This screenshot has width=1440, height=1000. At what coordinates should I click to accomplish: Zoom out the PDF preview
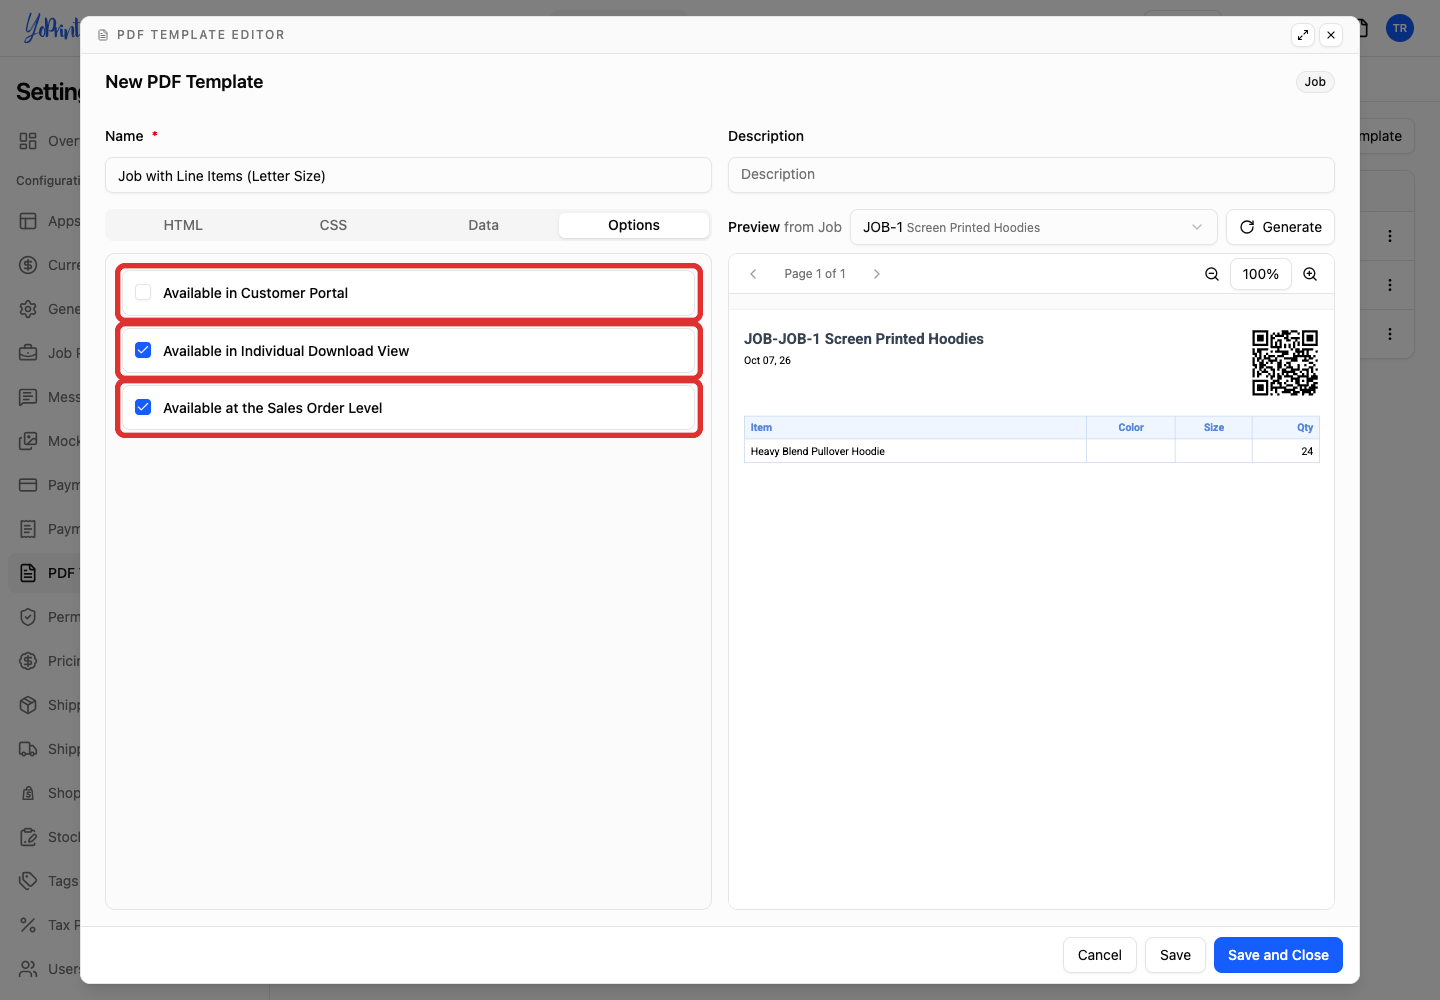(x=1212, y=274)
